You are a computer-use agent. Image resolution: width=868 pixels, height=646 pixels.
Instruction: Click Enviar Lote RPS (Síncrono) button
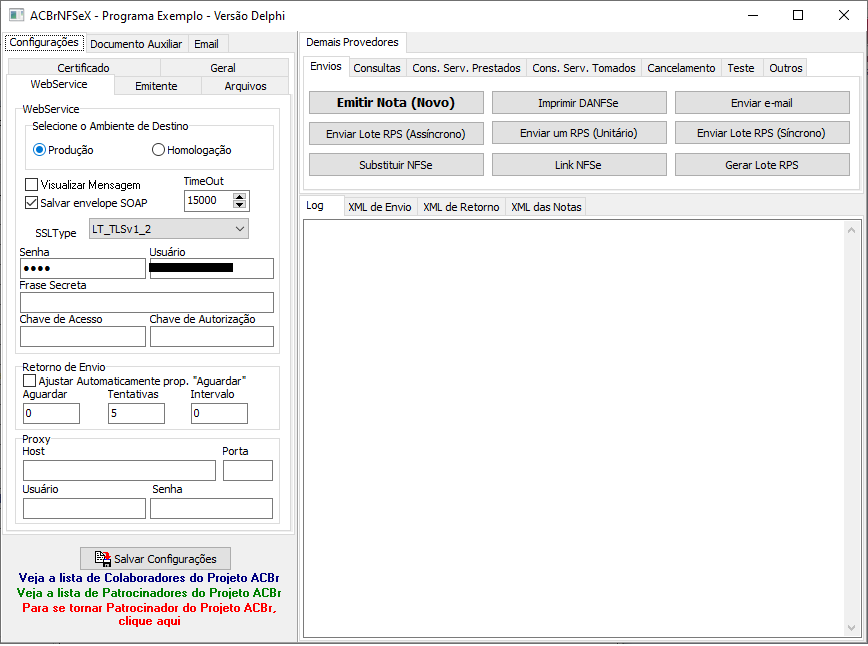[762, 133]
